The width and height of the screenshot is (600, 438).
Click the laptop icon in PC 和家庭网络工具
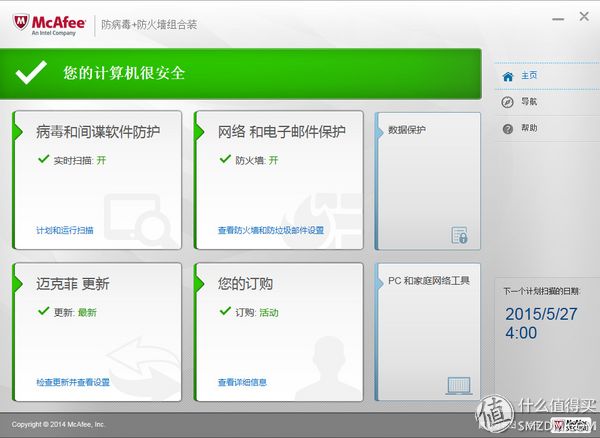[459, 386]
